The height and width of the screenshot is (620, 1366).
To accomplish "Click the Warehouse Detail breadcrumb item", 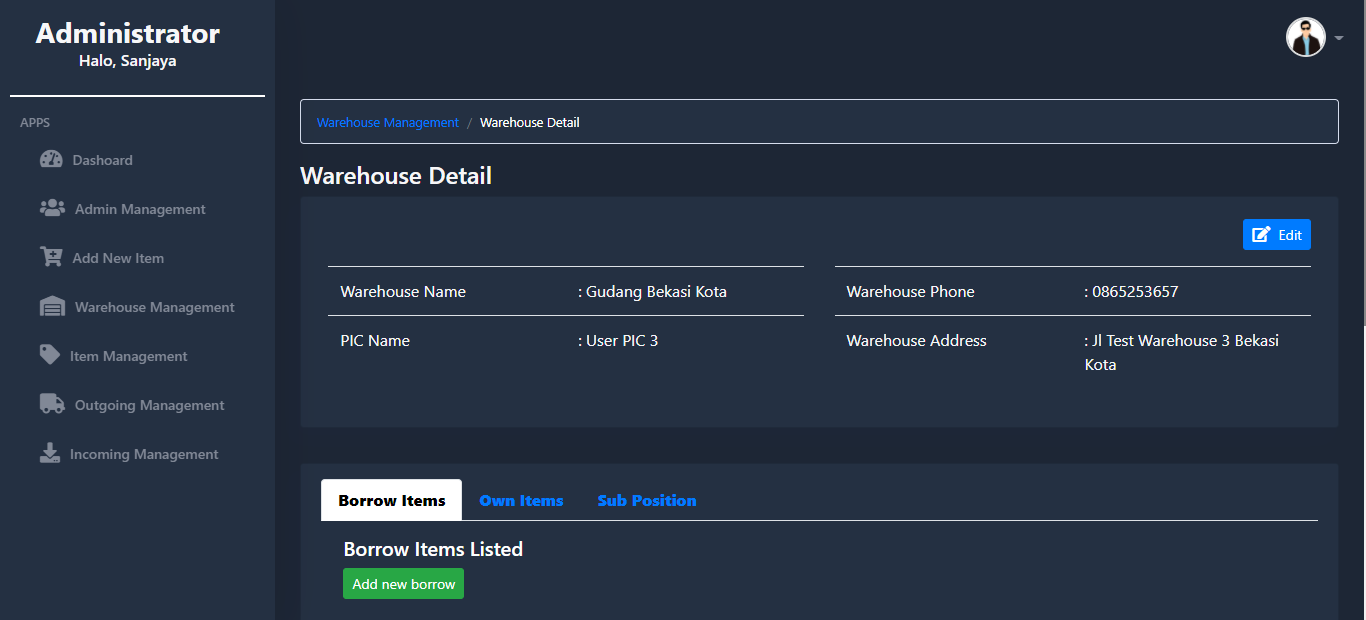I will click(529, 122).
